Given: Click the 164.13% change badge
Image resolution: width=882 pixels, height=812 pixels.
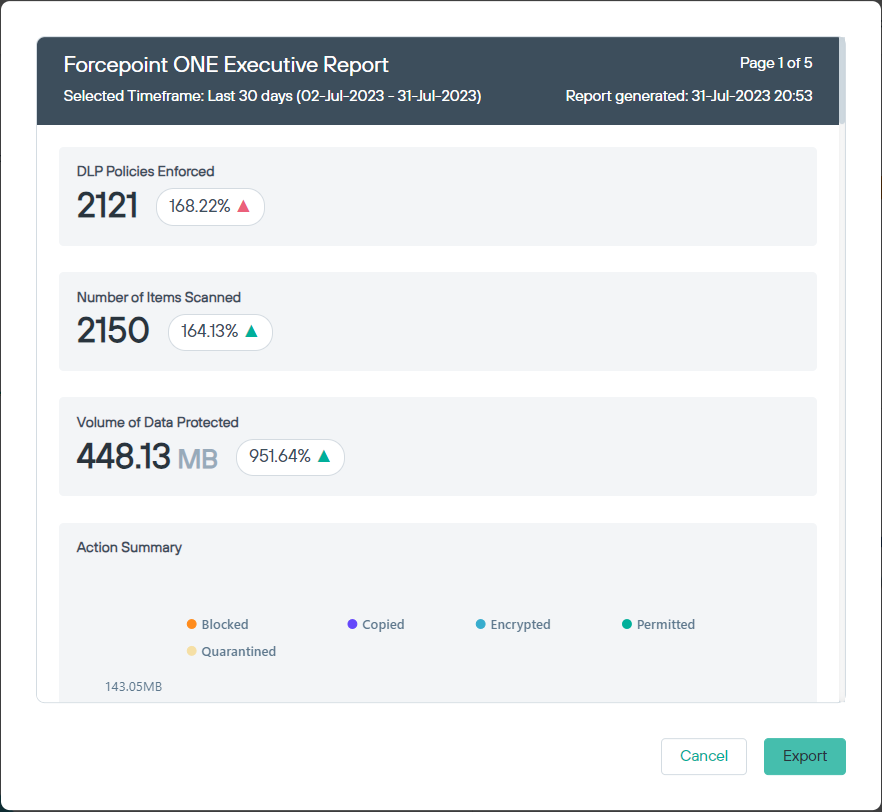Looking at the screenshot, I should click(x=220, y=332).
